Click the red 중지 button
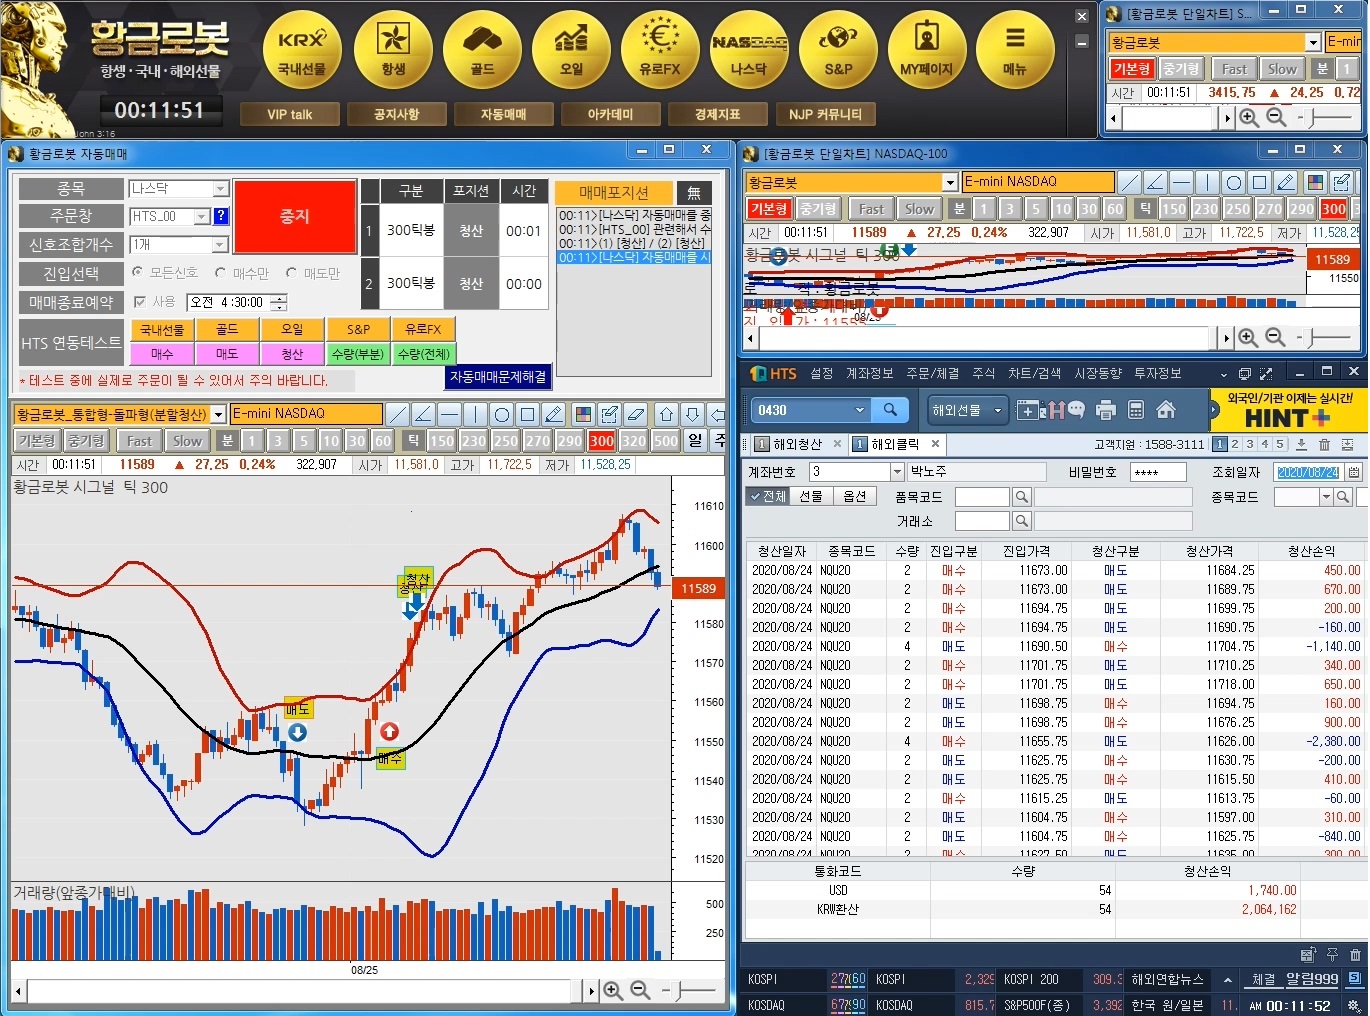 [295, 216]
